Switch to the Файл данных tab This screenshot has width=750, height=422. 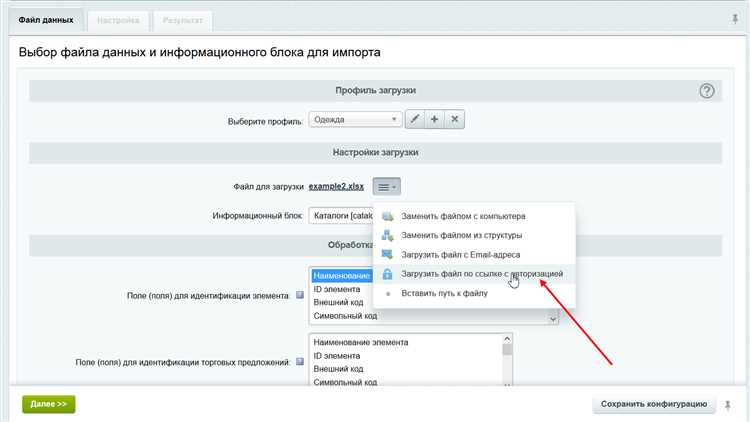click(46, 20)
